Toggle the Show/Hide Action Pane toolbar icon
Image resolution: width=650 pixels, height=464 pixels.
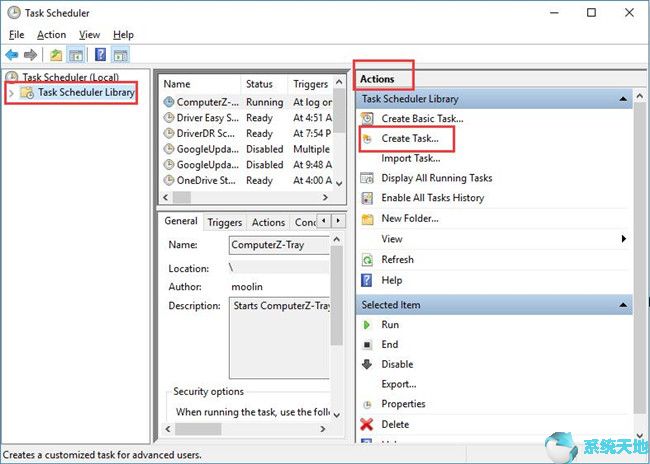click(x=121, y=55)
